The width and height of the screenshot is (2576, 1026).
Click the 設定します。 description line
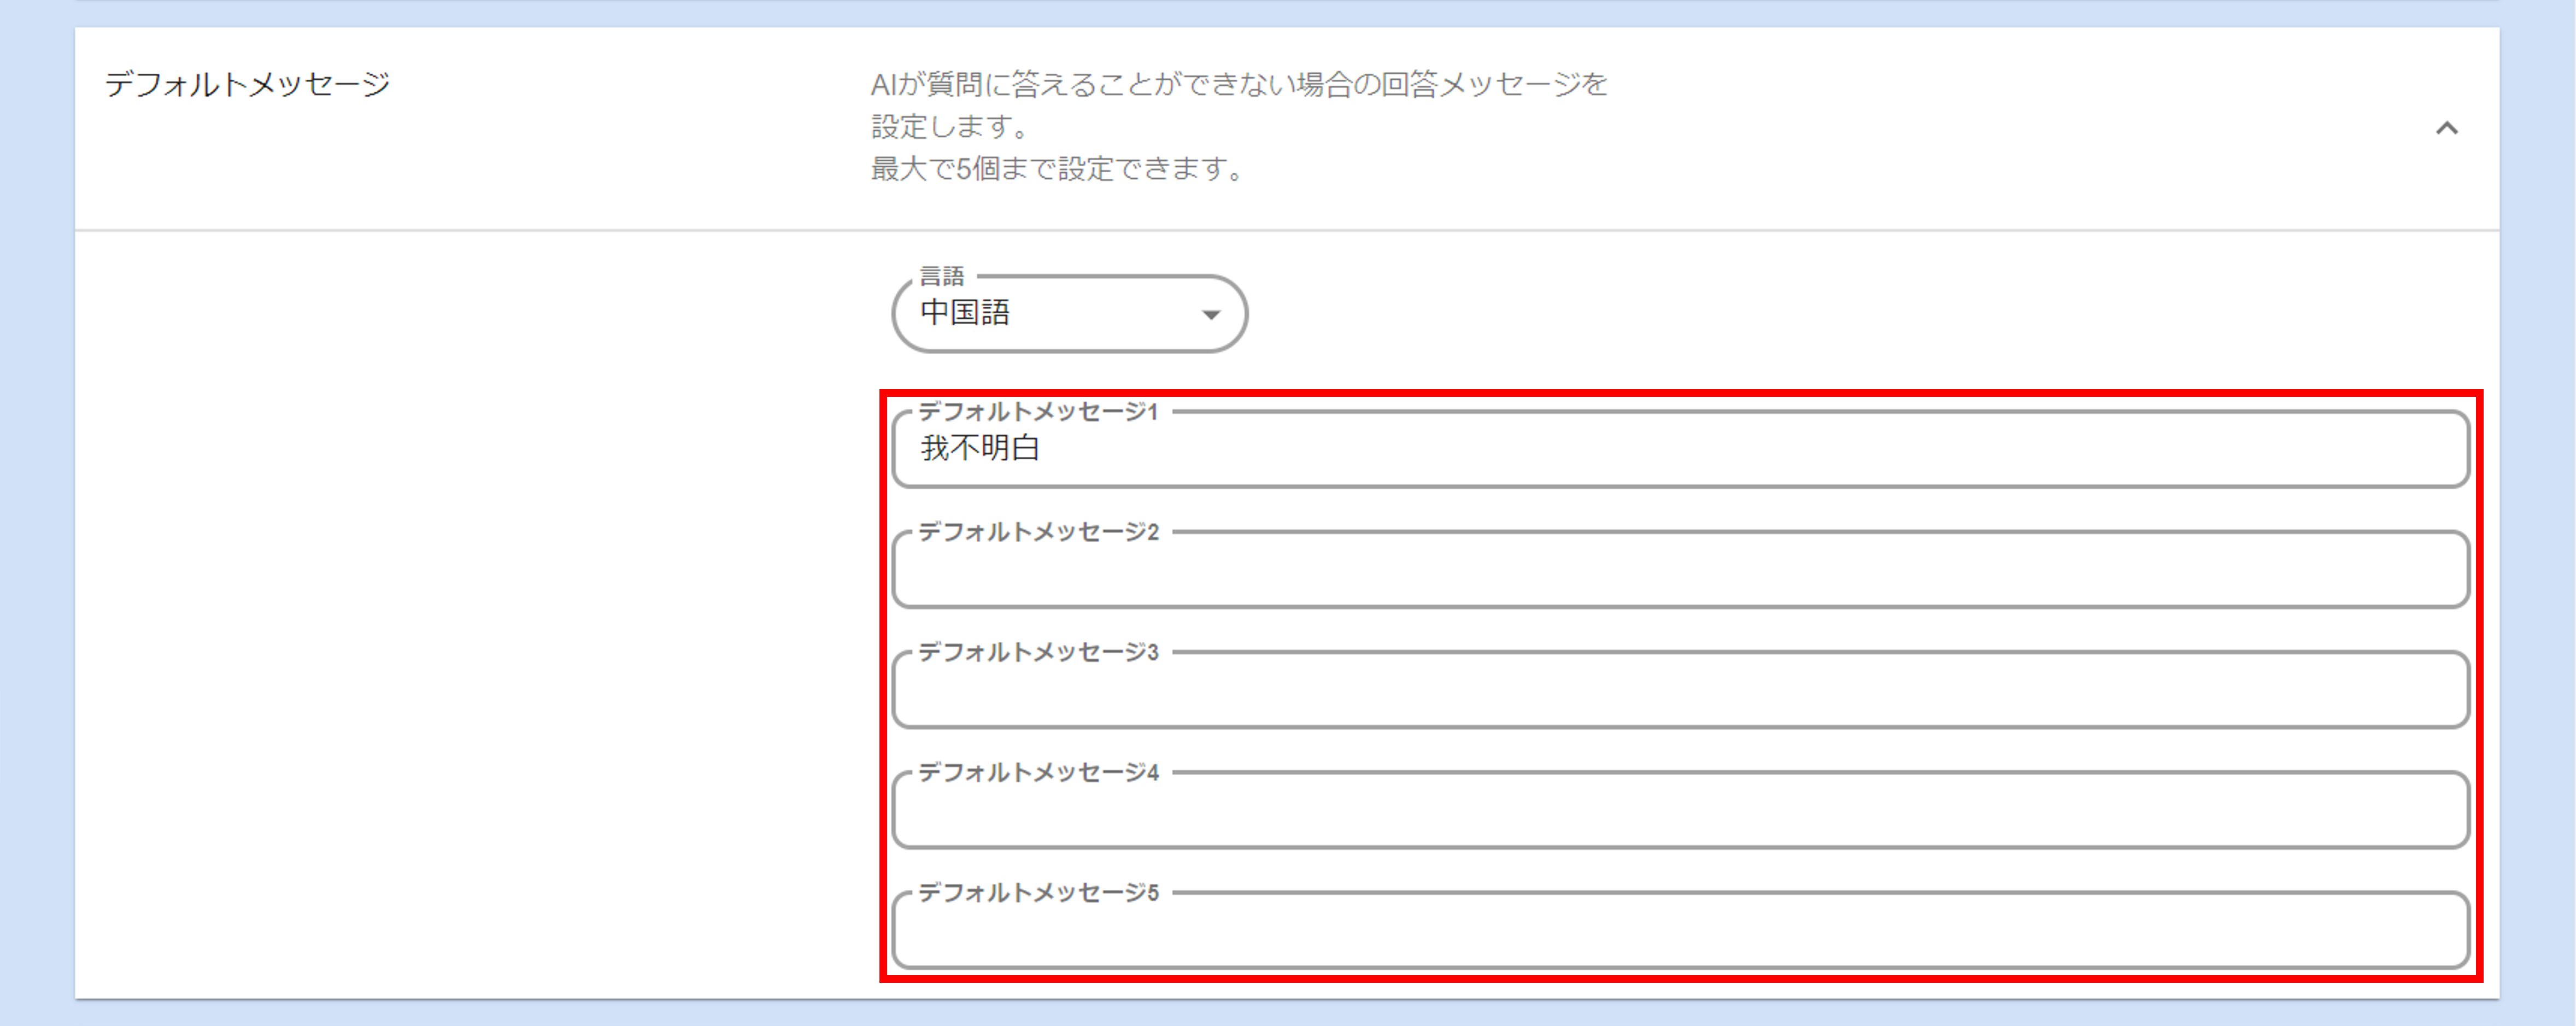tap(950, 127)
